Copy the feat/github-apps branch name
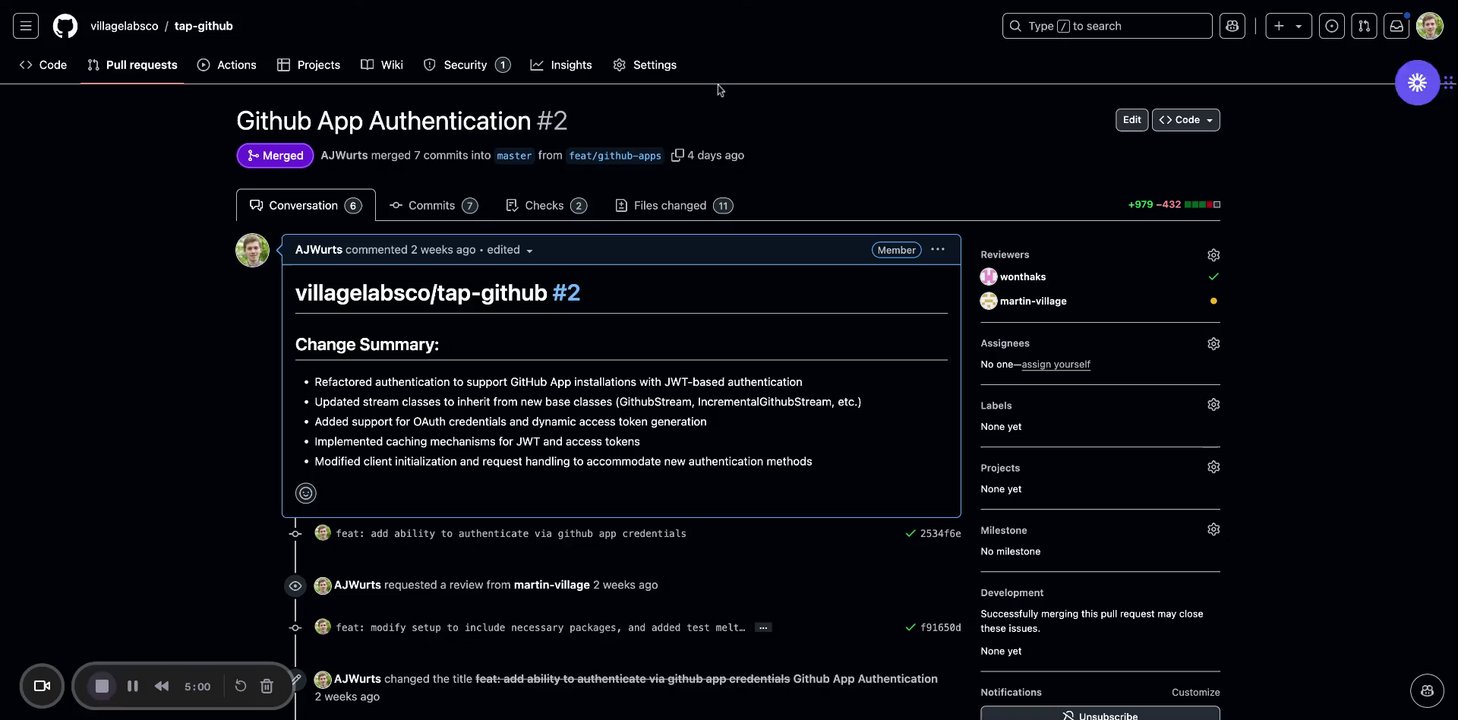Screen dimensions: 1458x720 coord(677,155)
